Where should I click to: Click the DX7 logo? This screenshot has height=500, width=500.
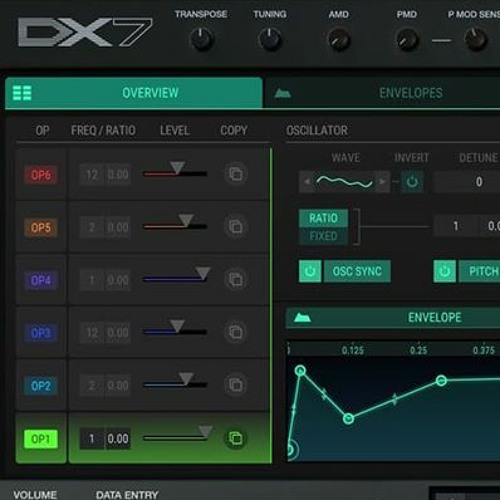coord(85,32)
